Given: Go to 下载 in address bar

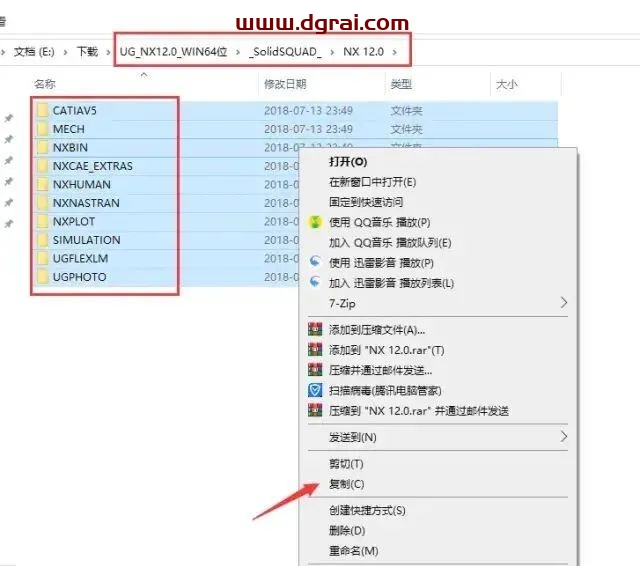Looking at the screenshot, I should tap(87, 52).
